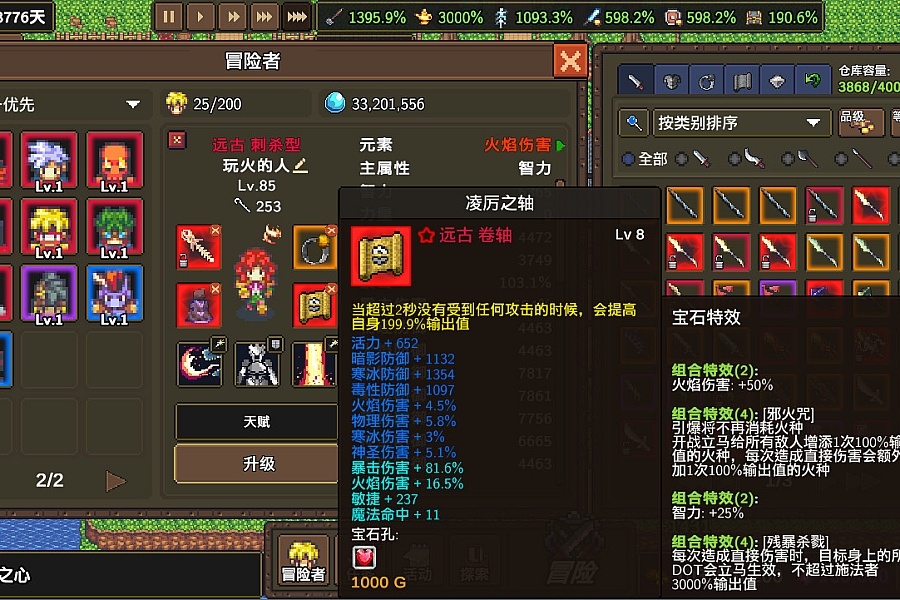Select the 全部 filter radio button
900x600 pixels.
(x=629, y=158)
